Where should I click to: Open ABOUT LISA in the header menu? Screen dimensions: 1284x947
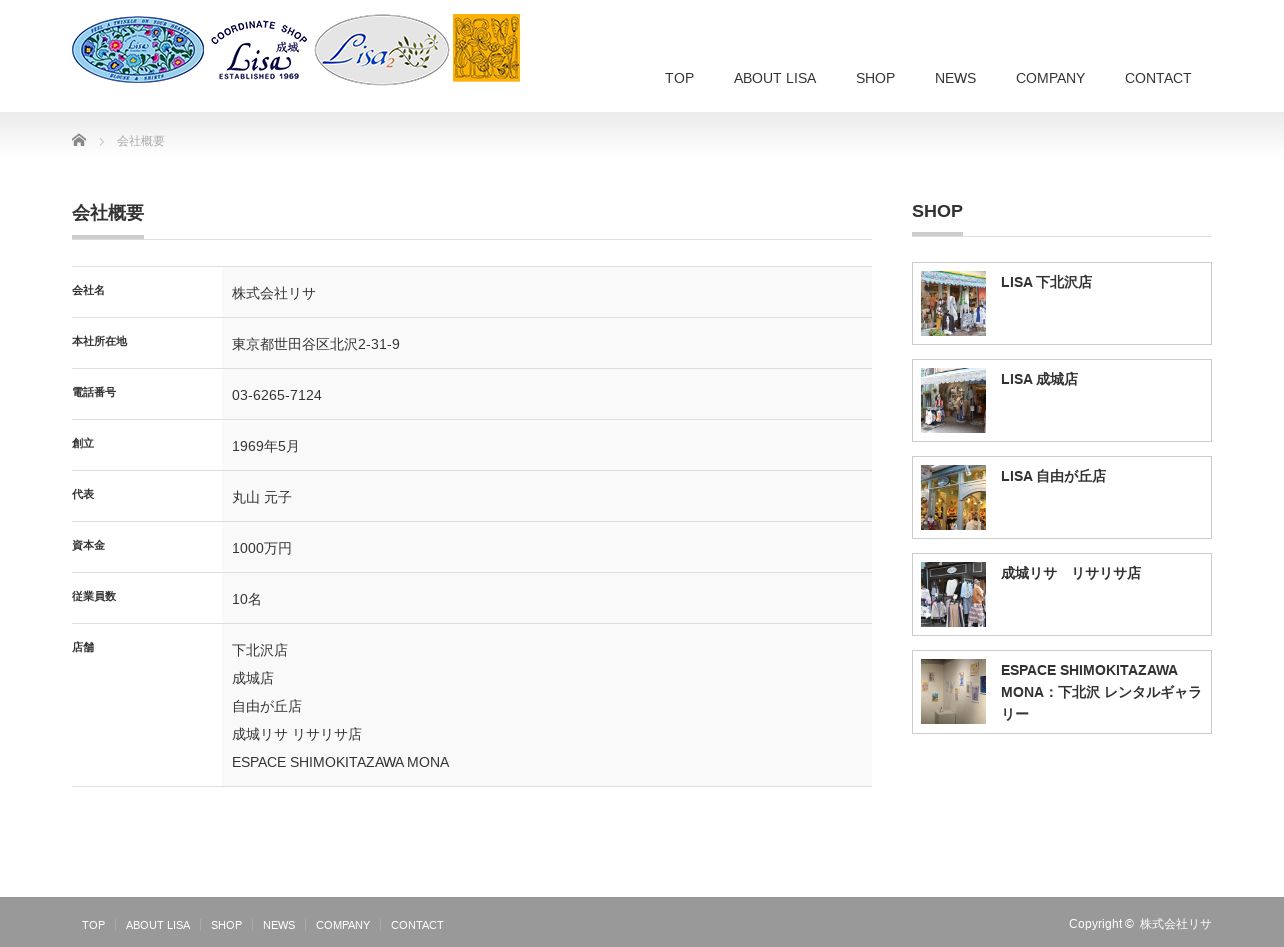point(775,78)
